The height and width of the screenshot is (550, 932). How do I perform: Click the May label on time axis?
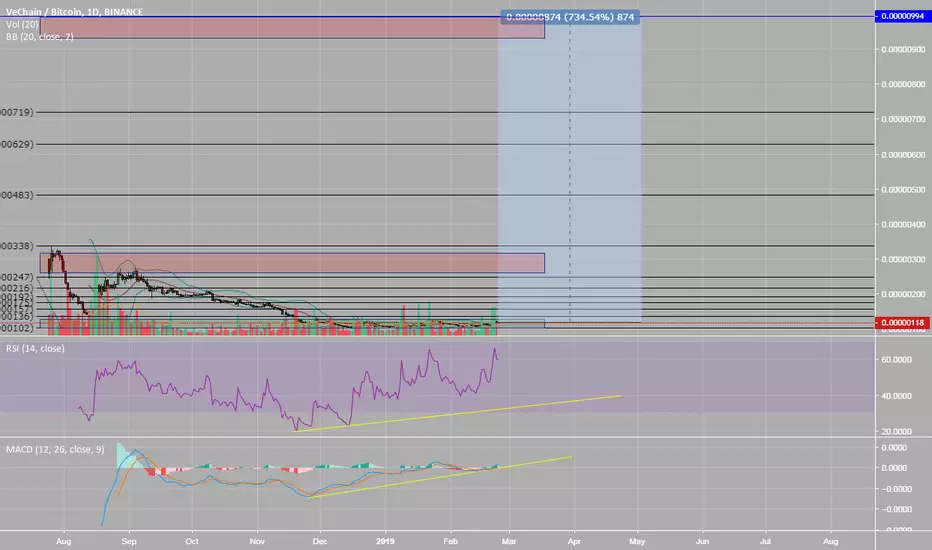pos(637,541)
